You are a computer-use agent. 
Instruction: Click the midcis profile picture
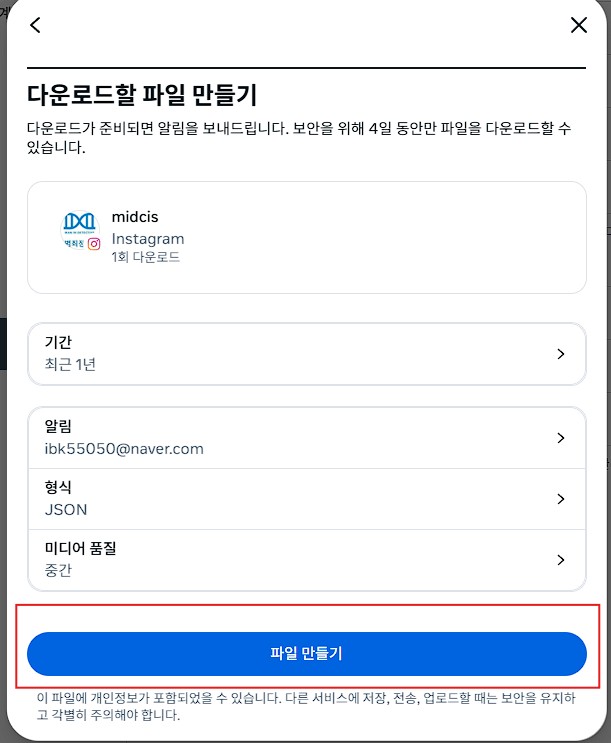pos(80,230)
